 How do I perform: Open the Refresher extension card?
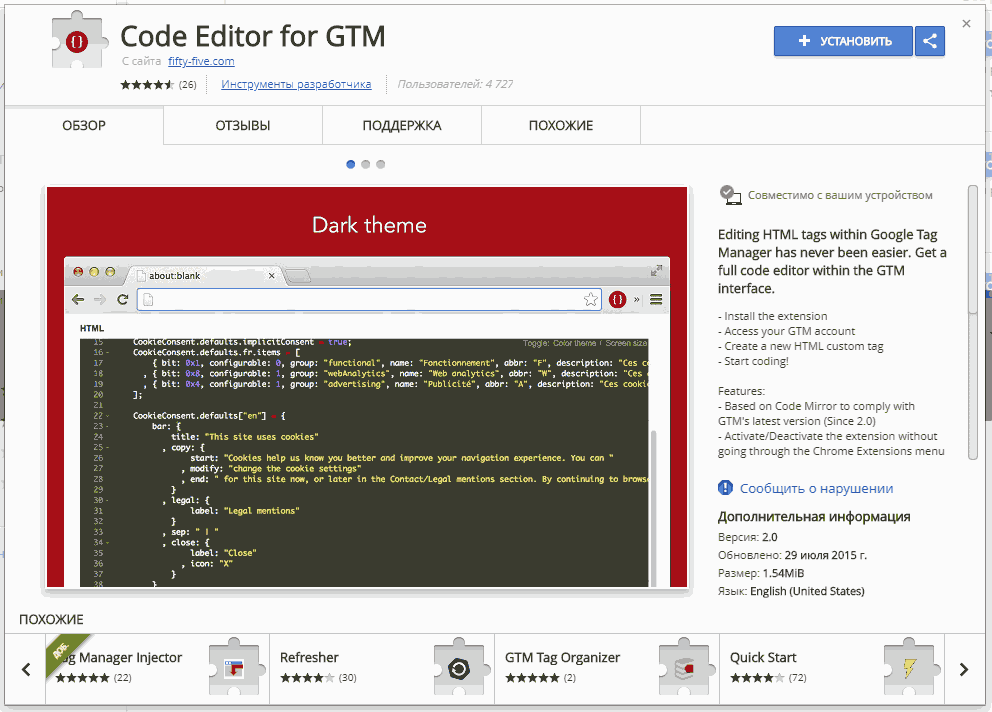coord(382,669)
